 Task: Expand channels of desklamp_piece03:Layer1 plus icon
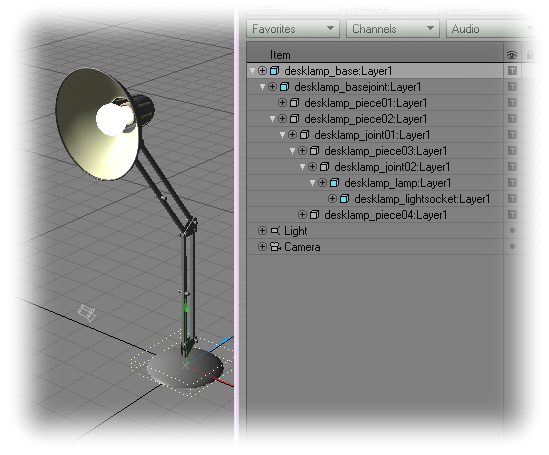[x=302, y=150]
